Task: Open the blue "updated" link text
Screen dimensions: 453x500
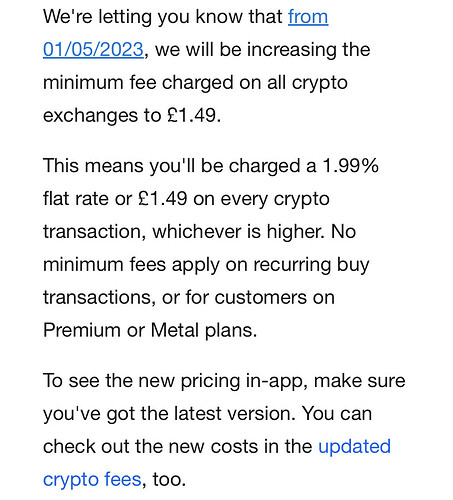Action: pyautogui.click(x=354, y=446)
